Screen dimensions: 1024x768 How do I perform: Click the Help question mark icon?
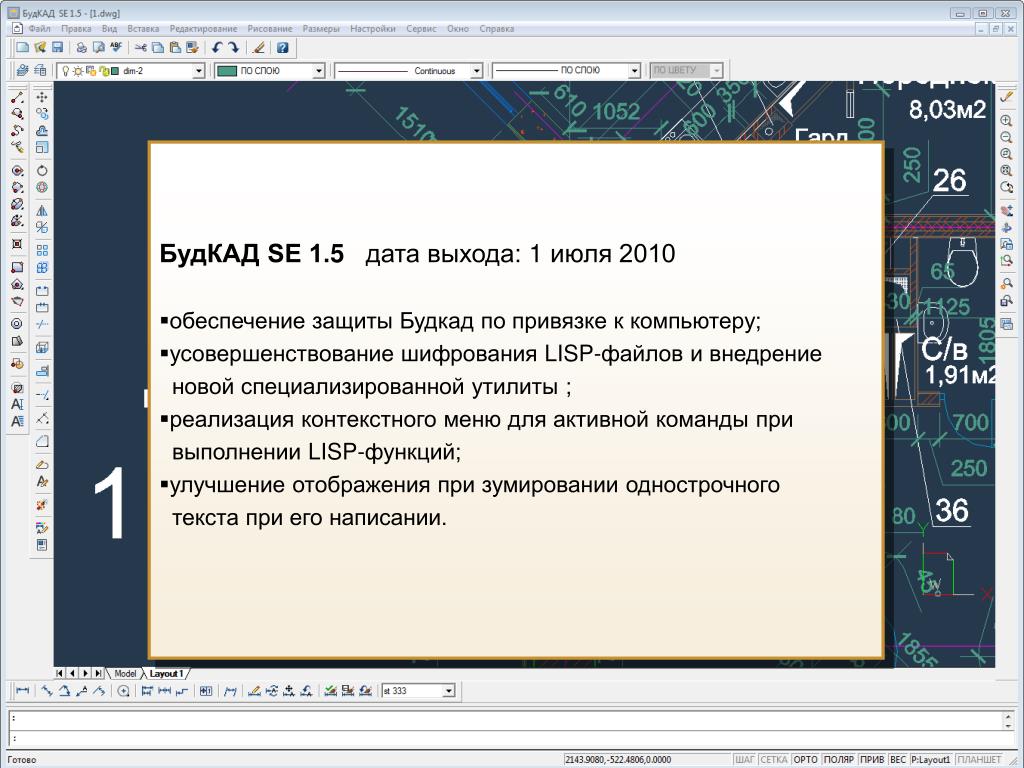pos(282,48)
